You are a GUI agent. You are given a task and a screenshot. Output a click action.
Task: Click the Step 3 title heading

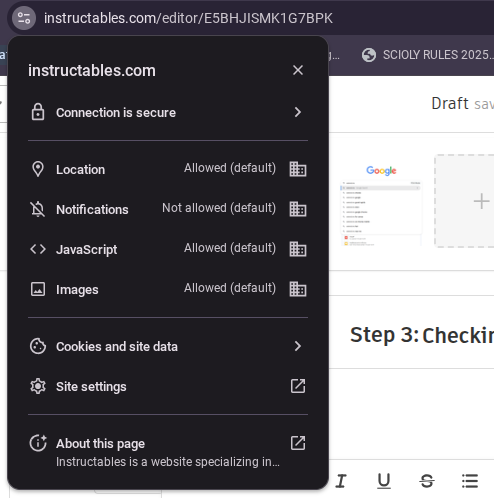422,335
